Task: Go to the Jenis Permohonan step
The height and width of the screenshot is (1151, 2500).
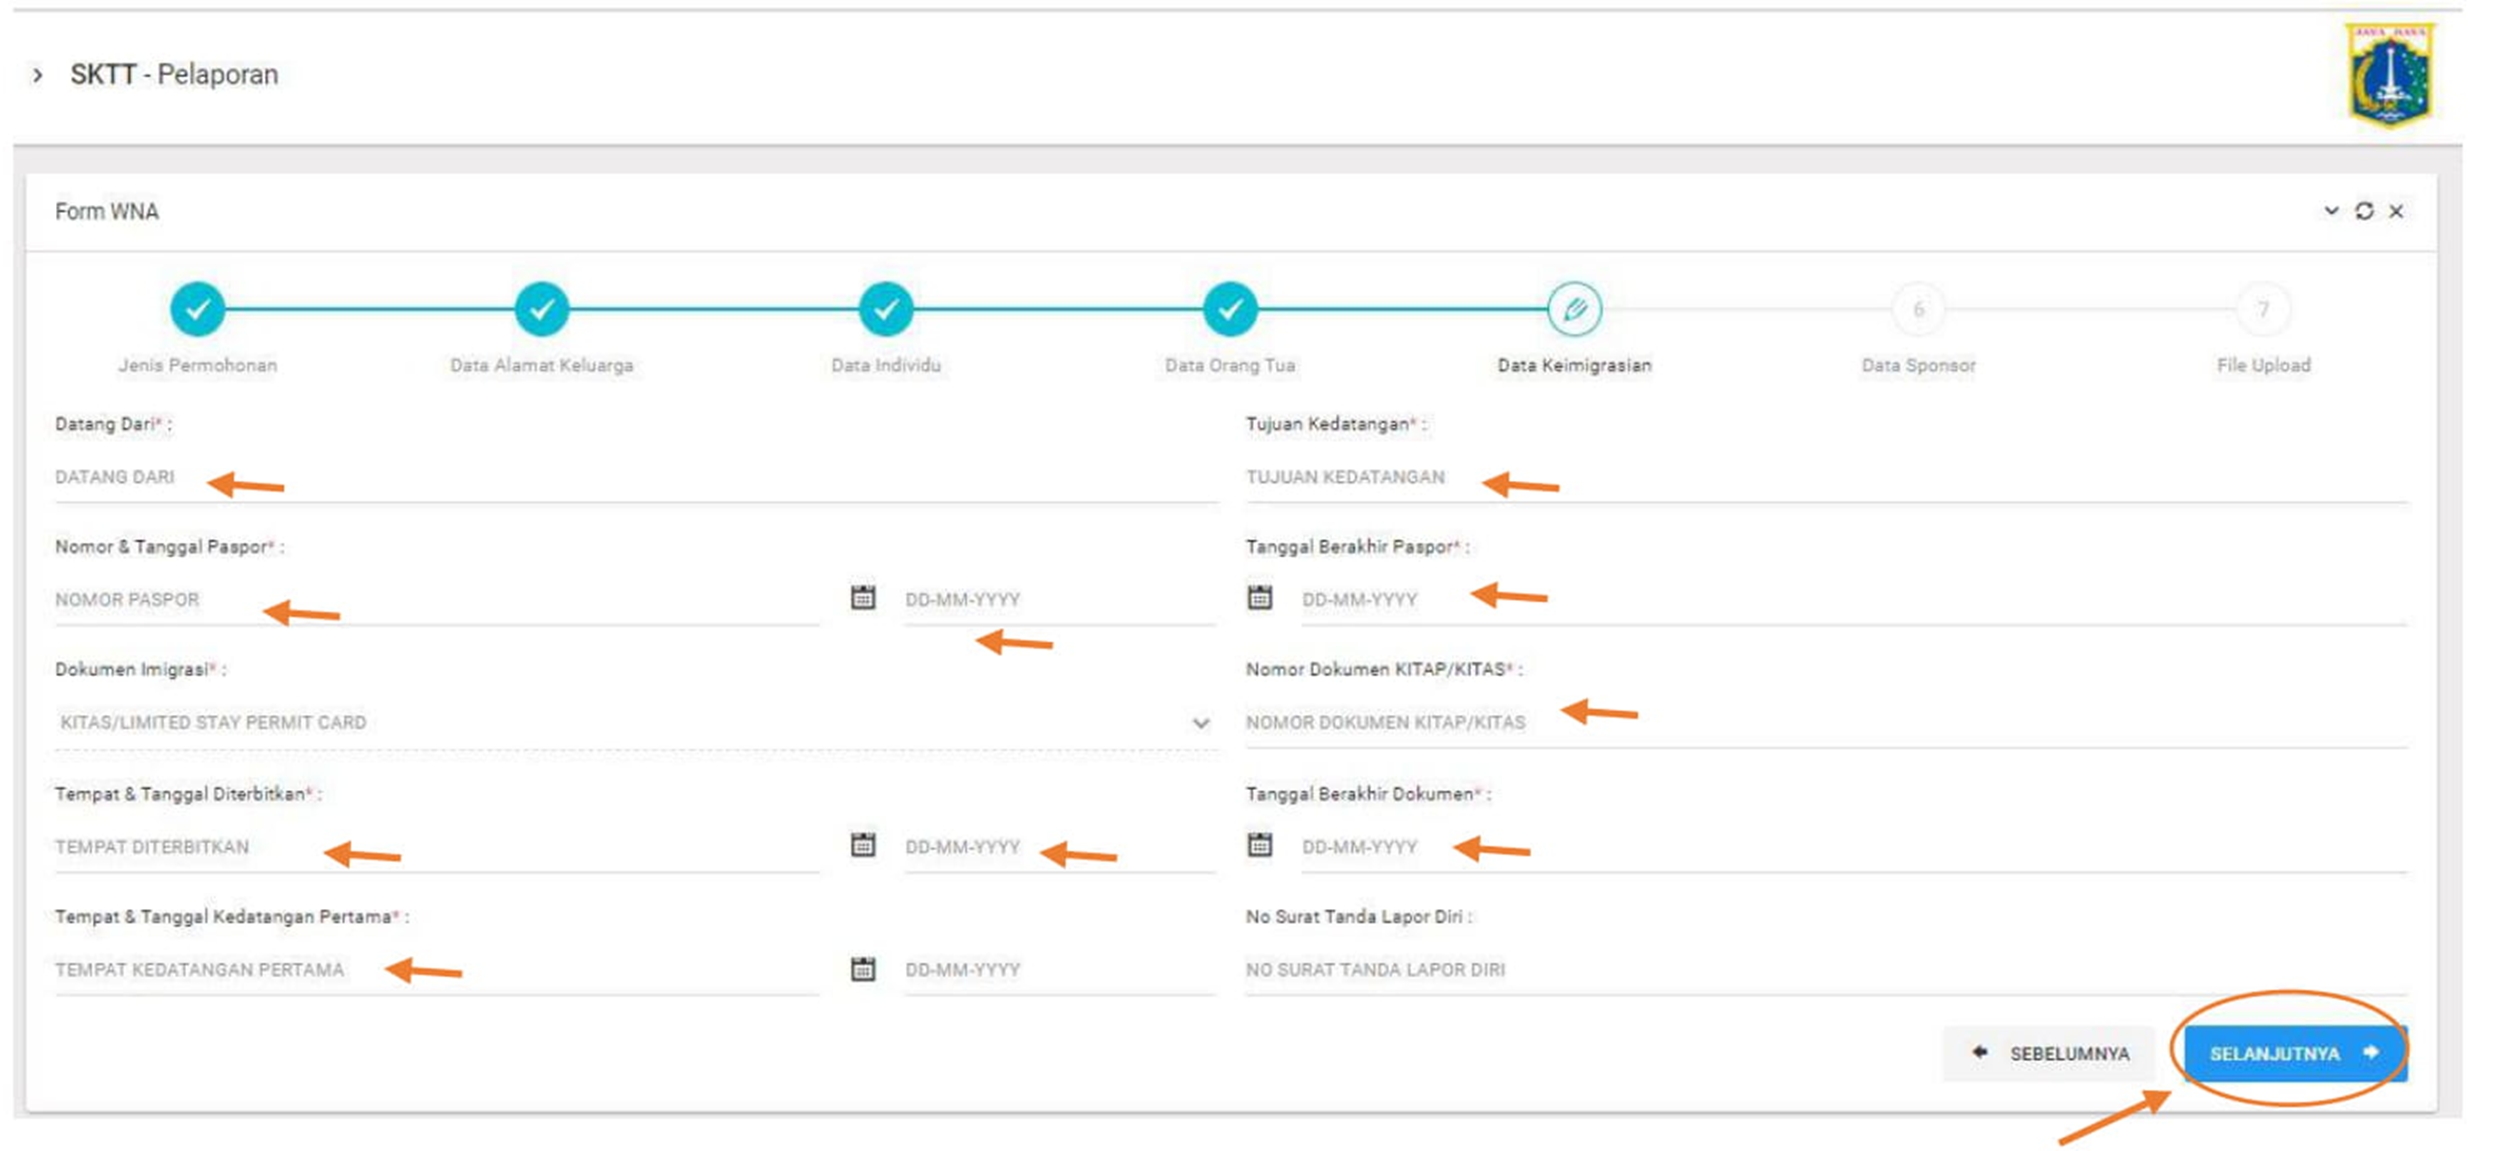Action: pyautogui.click(x=197, y=309)
